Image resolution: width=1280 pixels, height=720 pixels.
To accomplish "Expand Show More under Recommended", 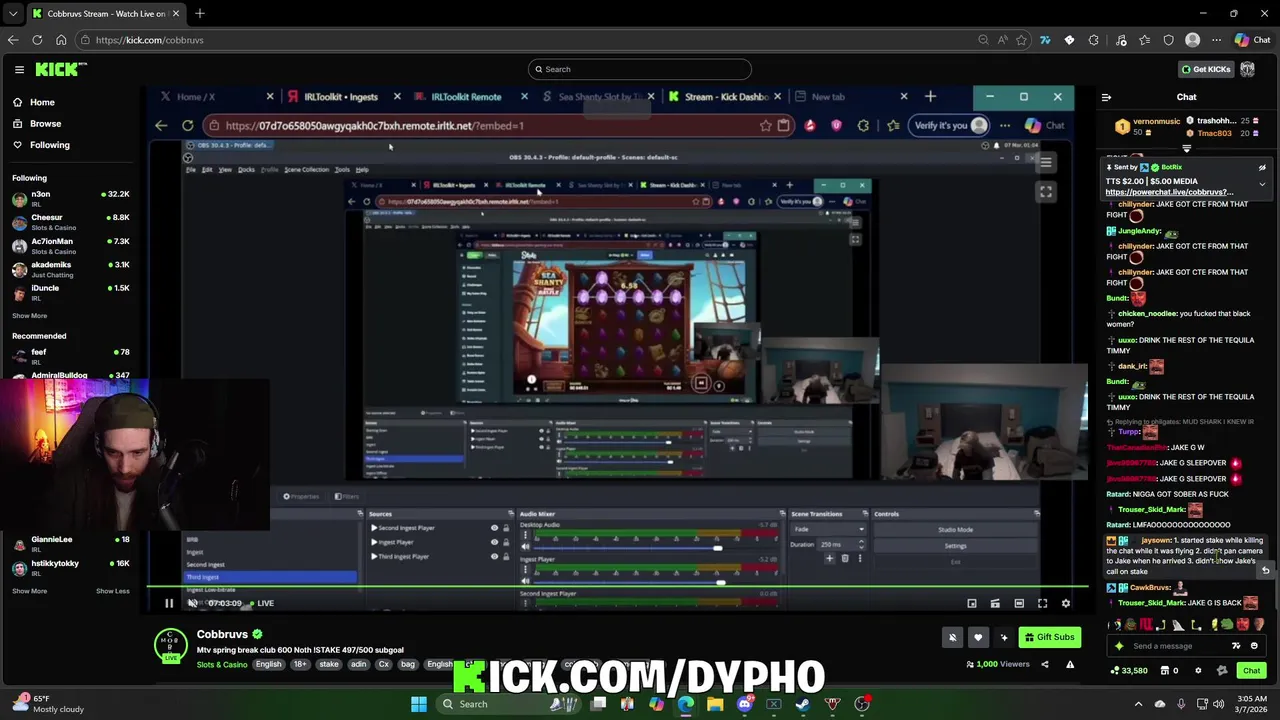I will 29,591.
